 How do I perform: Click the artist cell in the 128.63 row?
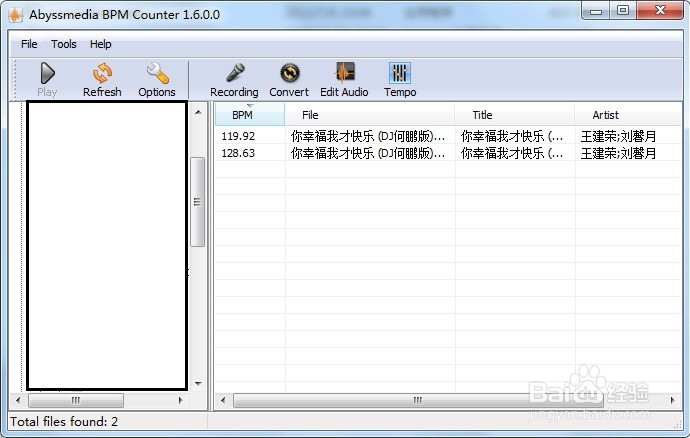(618, 153)
